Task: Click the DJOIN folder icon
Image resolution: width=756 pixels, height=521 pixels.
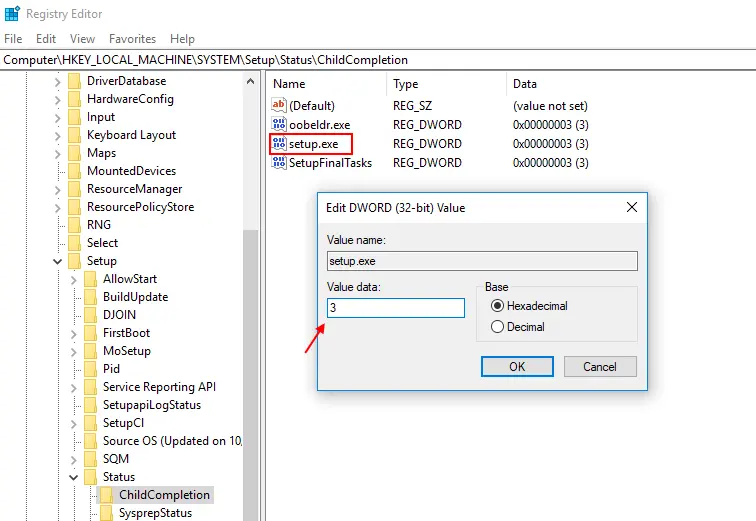Action: (90, 315)
